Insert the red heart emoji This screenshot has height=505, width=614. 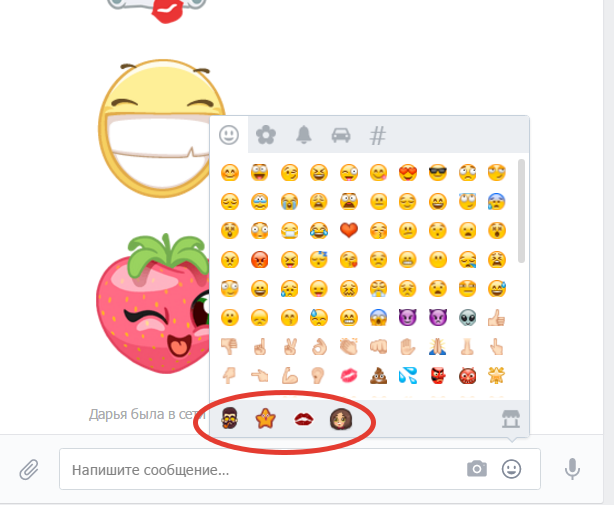click(x=349, y=230)
